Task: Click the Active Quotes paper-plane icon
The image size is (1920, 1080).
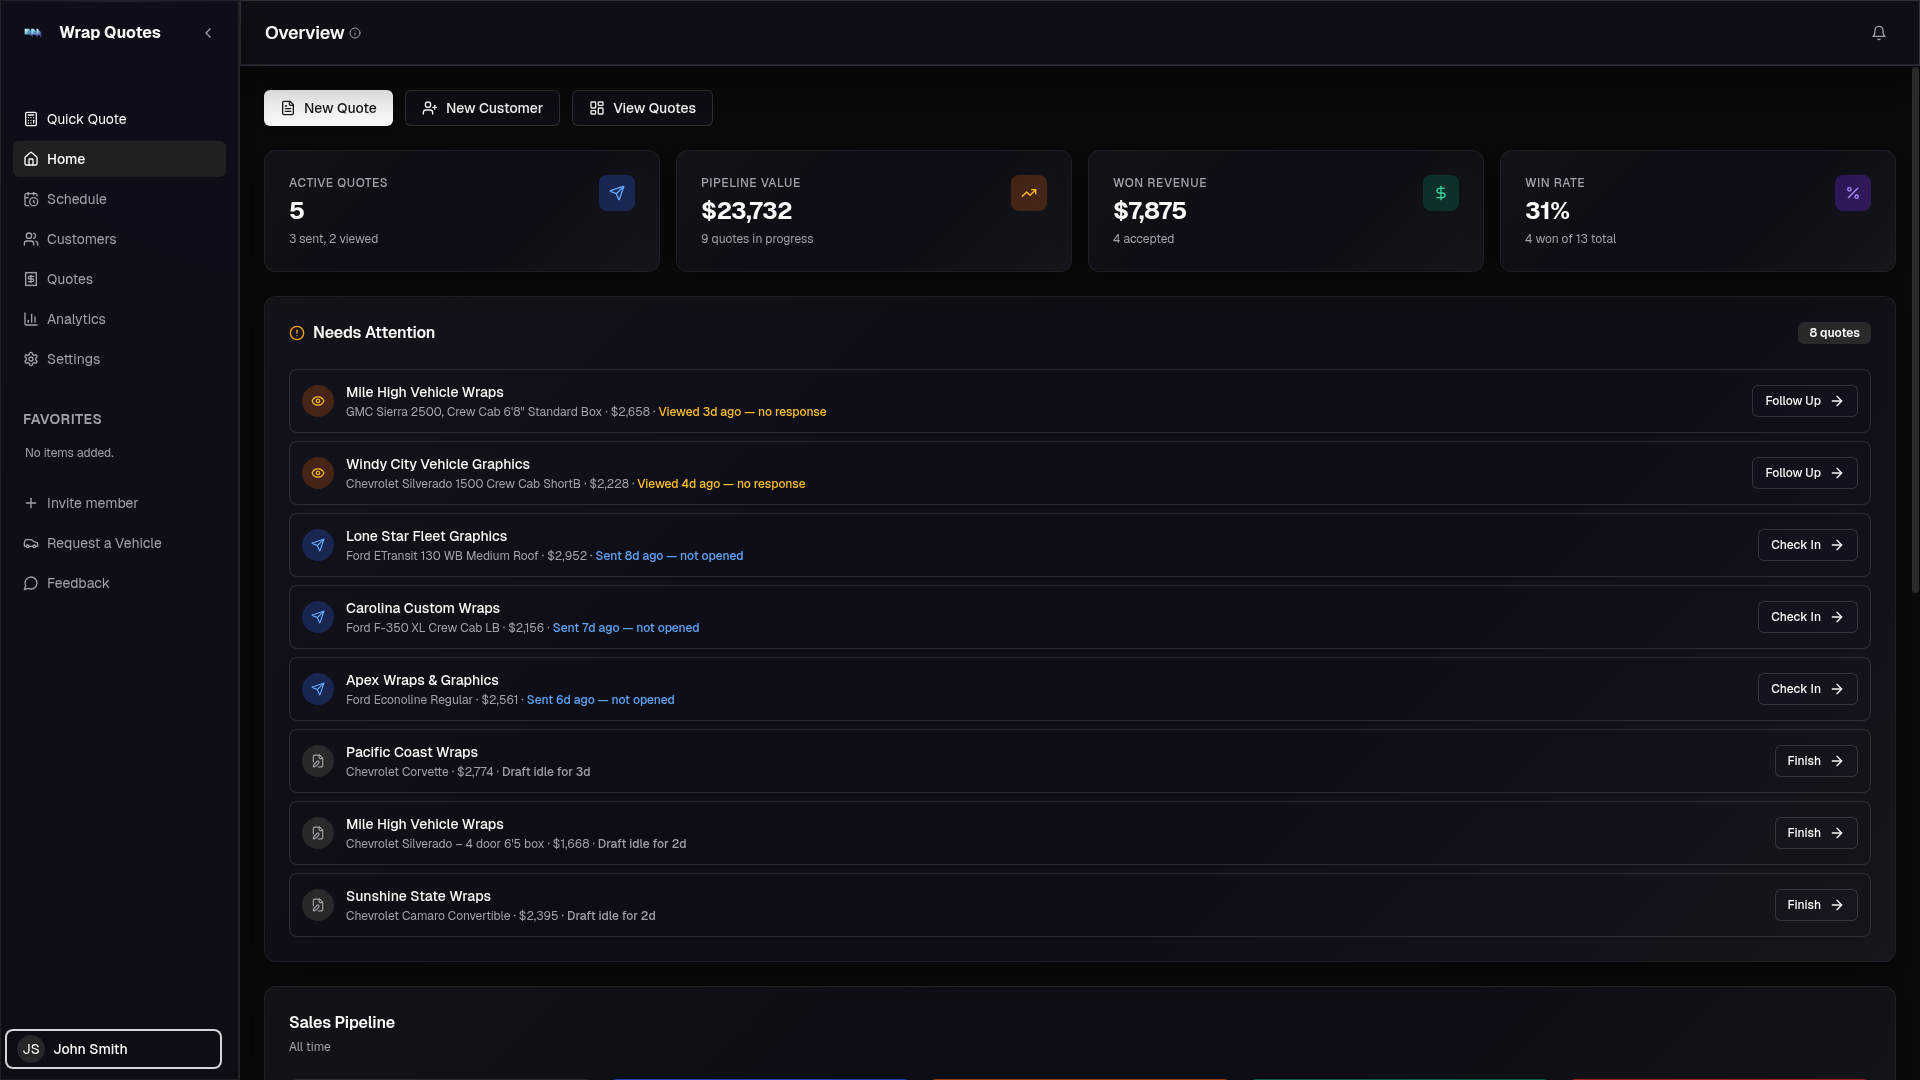Action: [x=616, y=193]
